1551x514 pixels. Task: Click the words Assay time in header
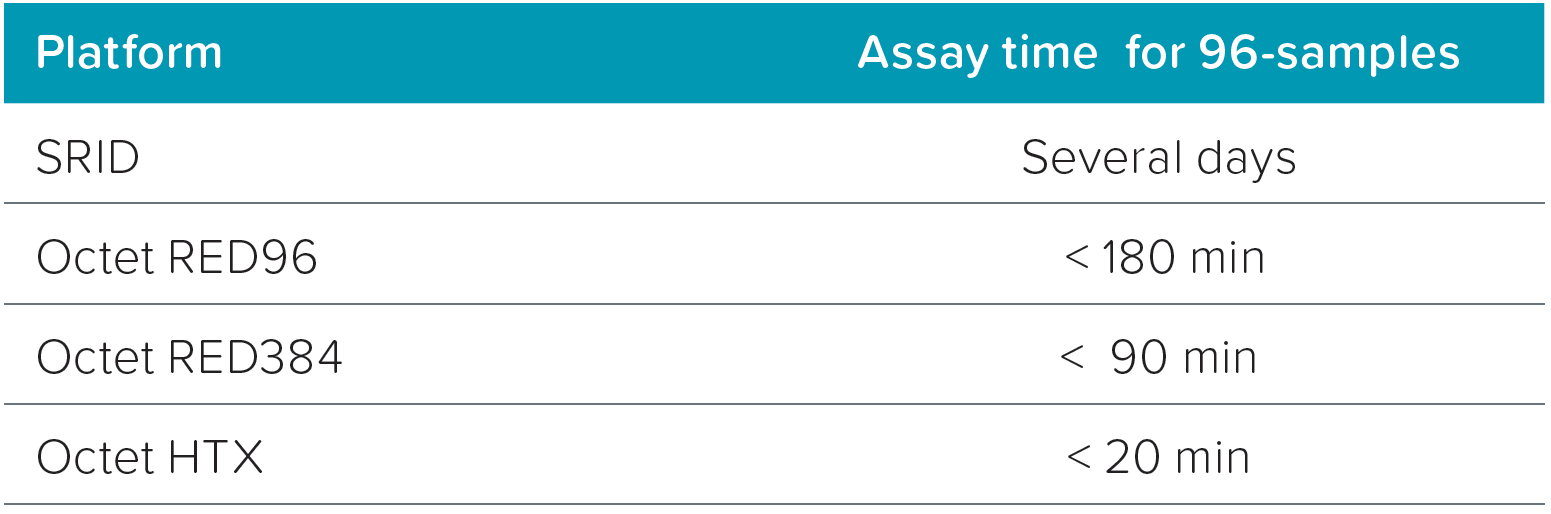977,53
